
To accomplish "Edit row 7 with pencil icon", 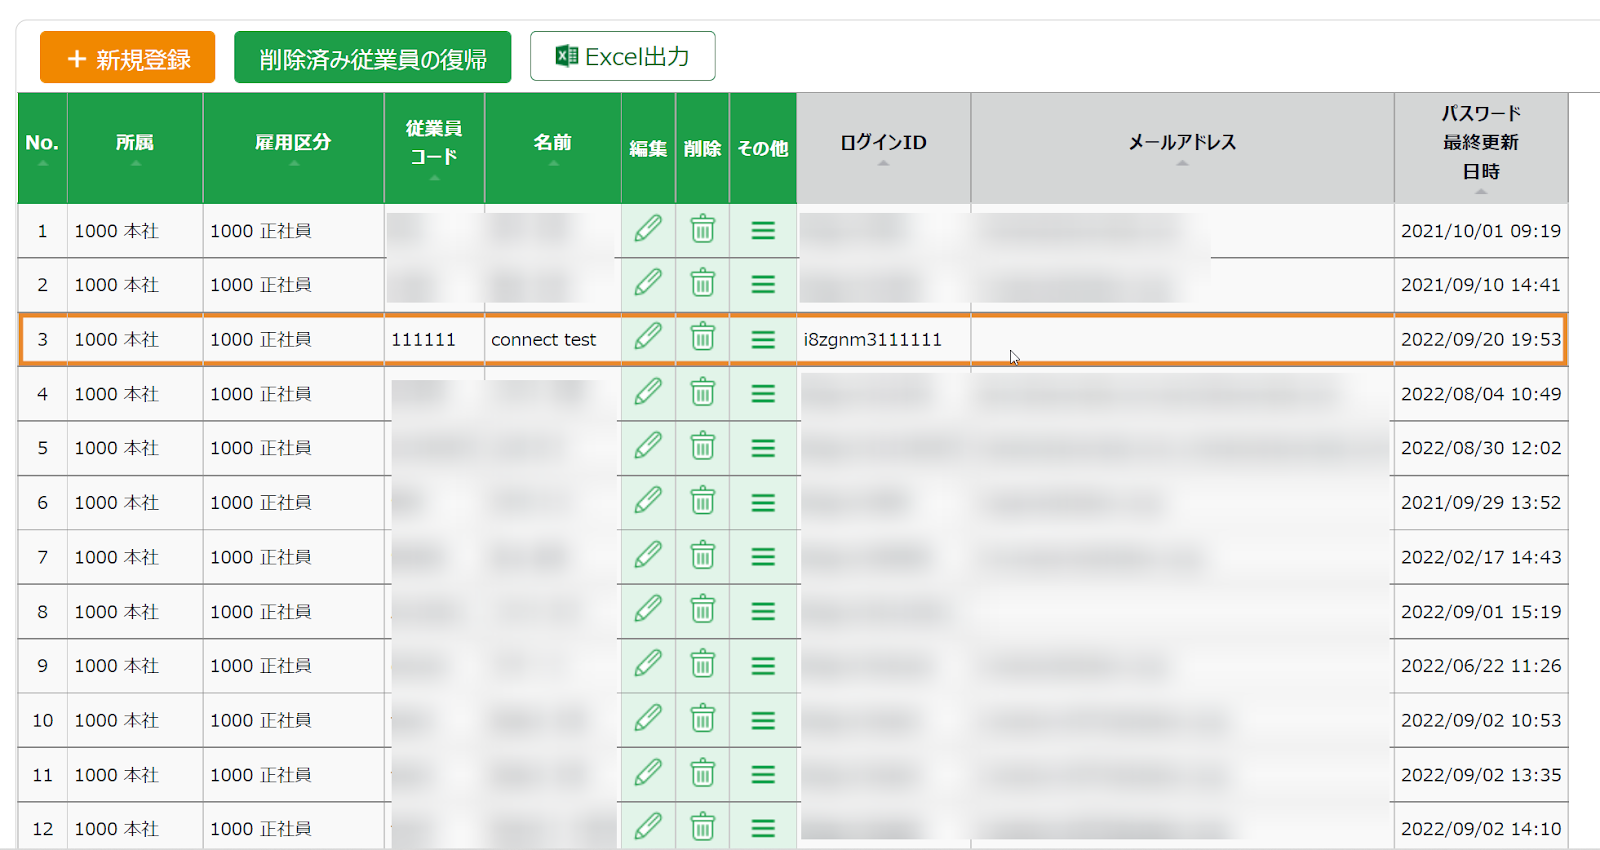I will point(648,555).
